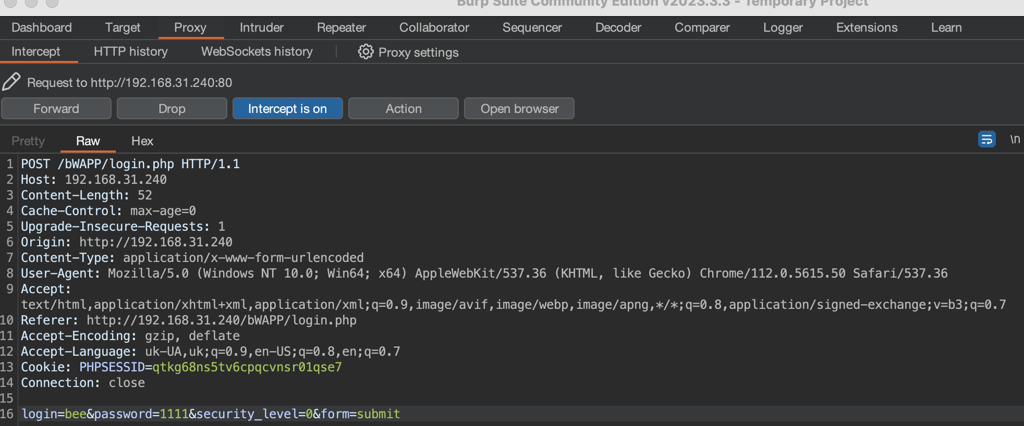Viewport: 1024px width, 426px height.
Task: Select the Intercept sub-tab
Action: (x=36, y=51)
